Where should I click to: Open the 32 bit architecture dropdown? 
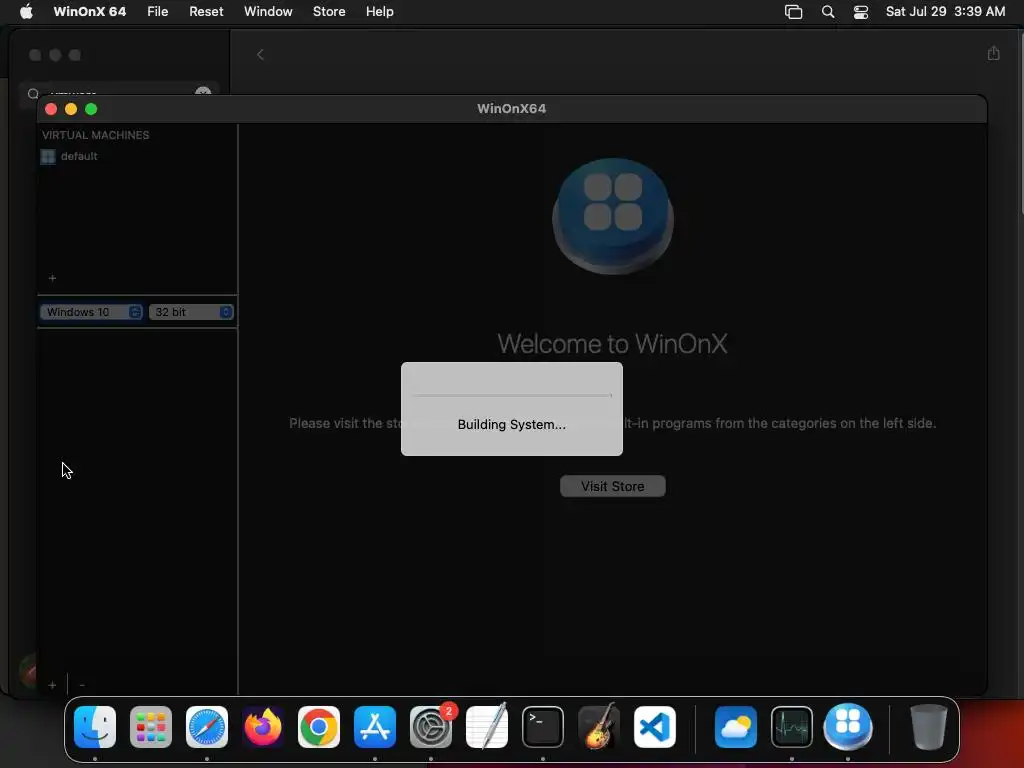coord(191,312)
